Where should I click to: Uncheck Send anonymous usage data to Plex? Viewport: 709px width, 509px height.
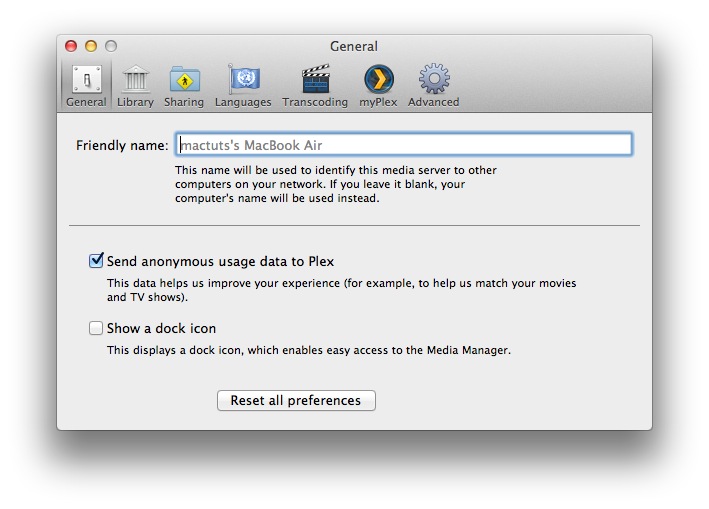coord(96,261)
